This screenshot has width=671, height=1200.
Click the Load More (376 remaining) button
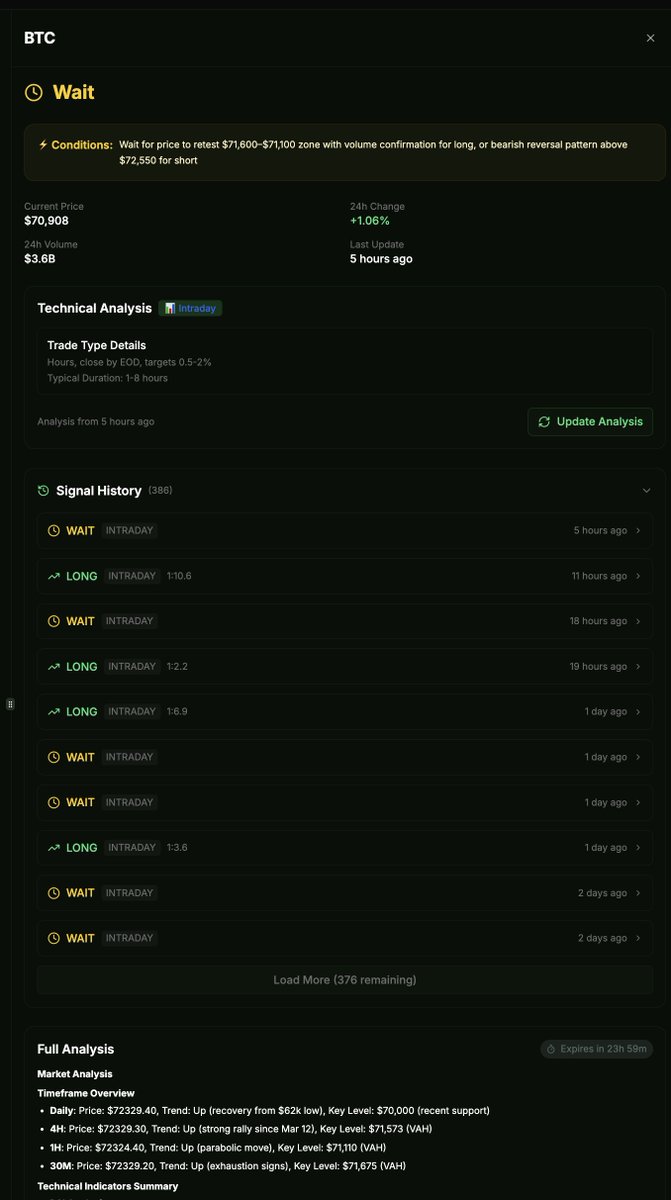(345, 980)
